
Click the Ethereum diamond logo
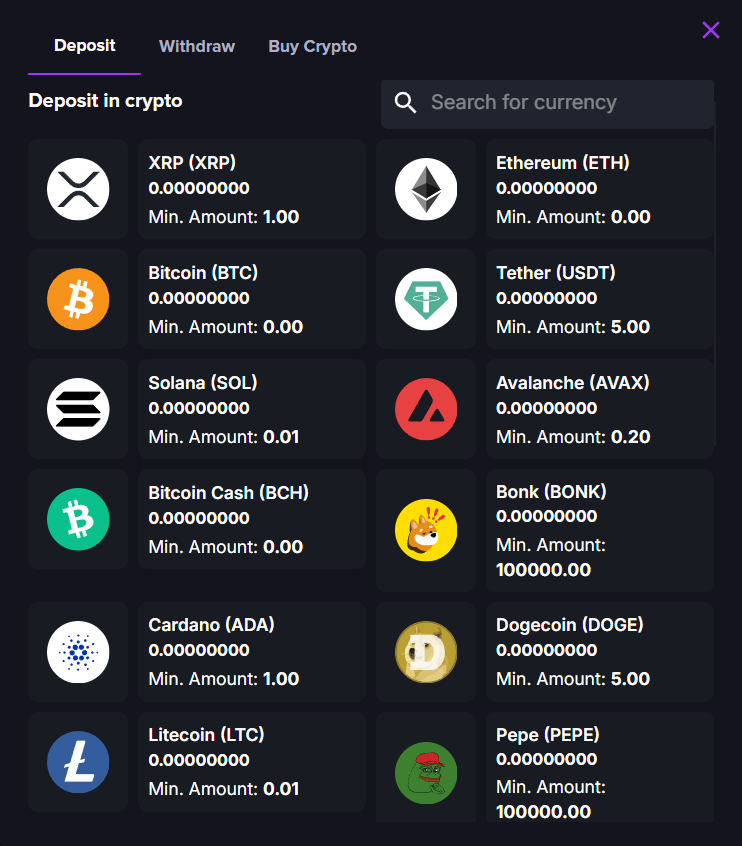pyautogui.click(x=426, y=189)
